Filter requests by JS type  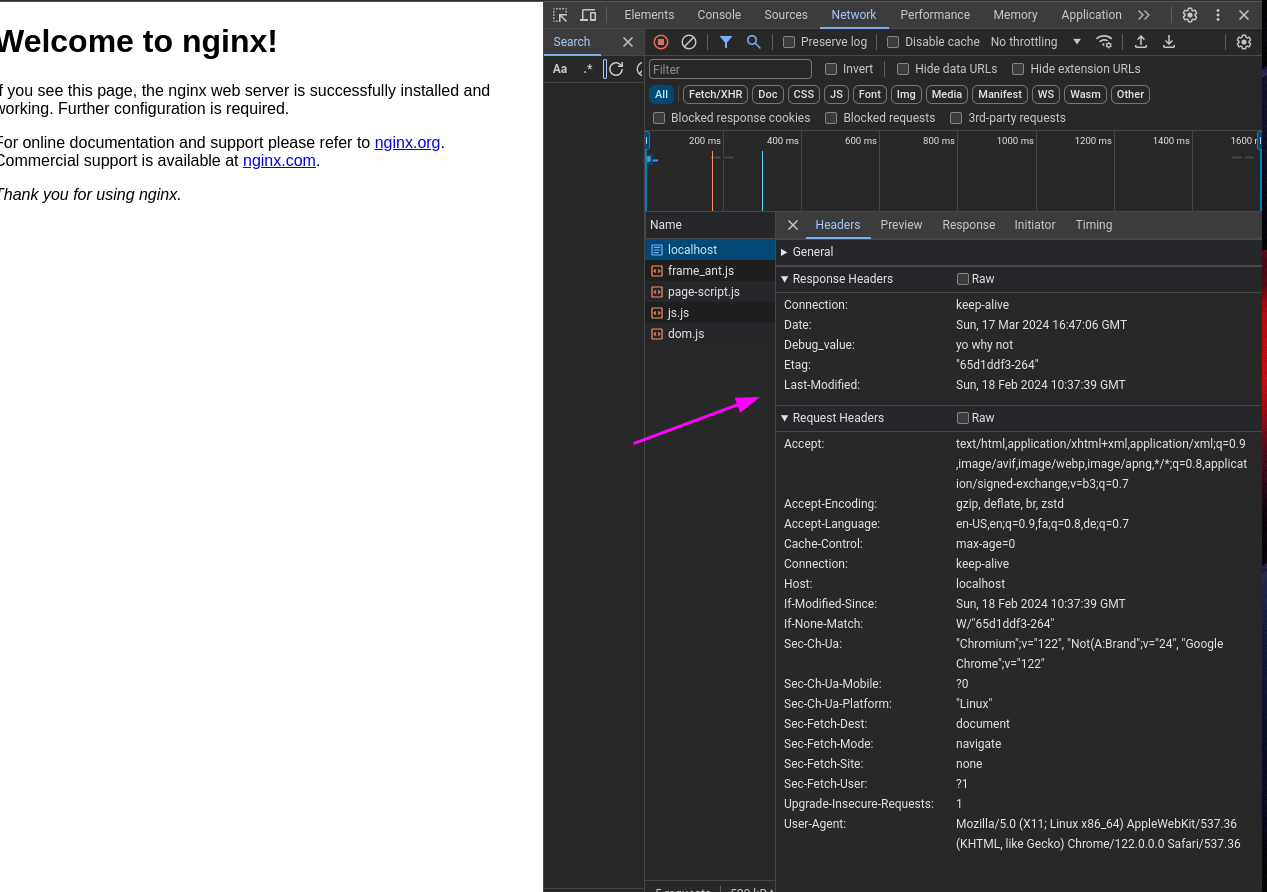(x=837, y=94)
